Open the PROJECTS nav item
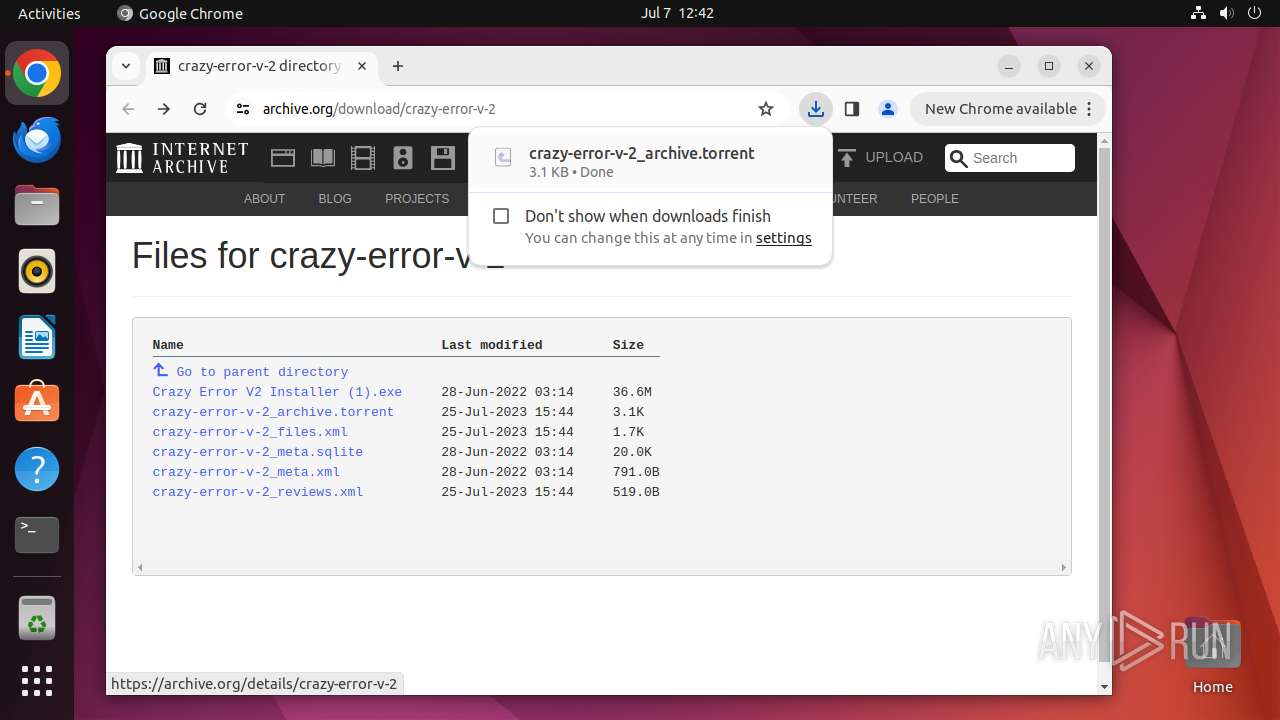The width and height of the screenshot is (1280, 720). (x=417, y=199)
